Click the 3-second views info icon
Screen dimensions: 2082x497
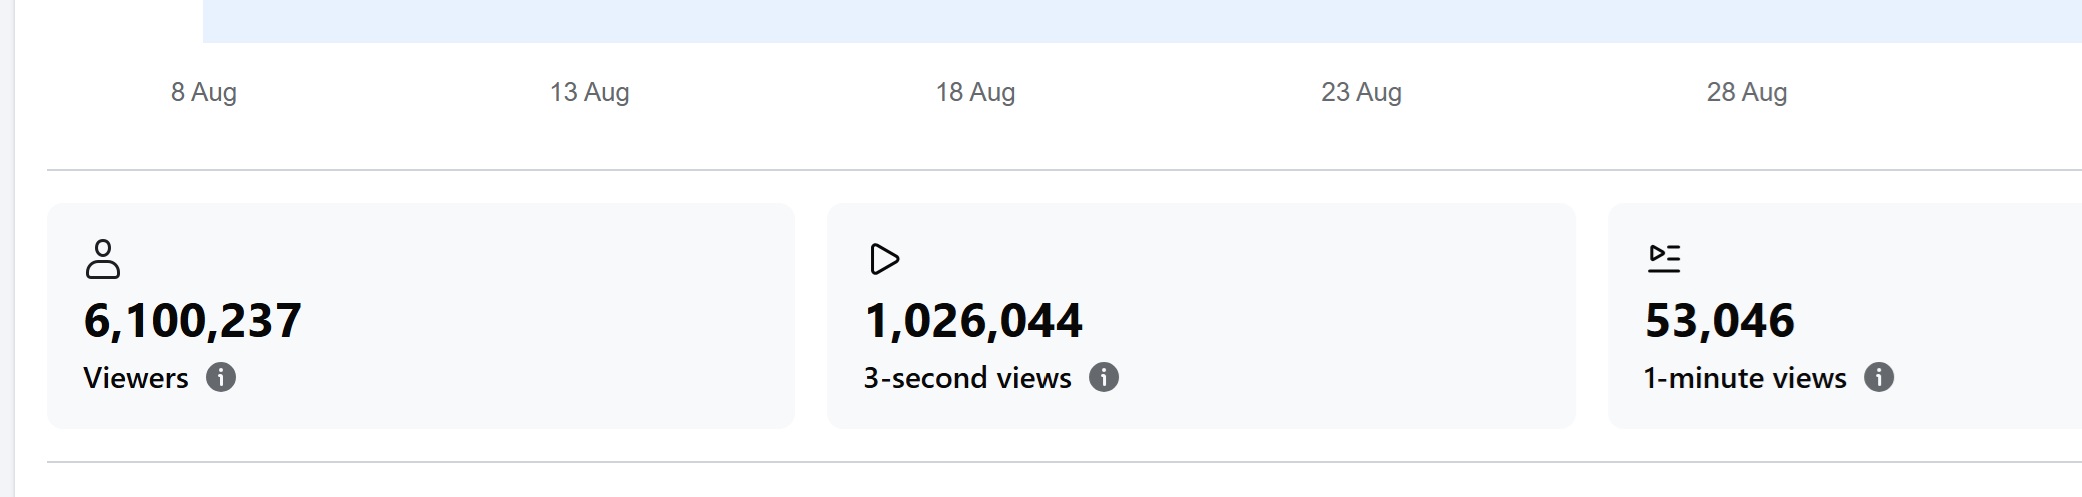pos(1104,378)
